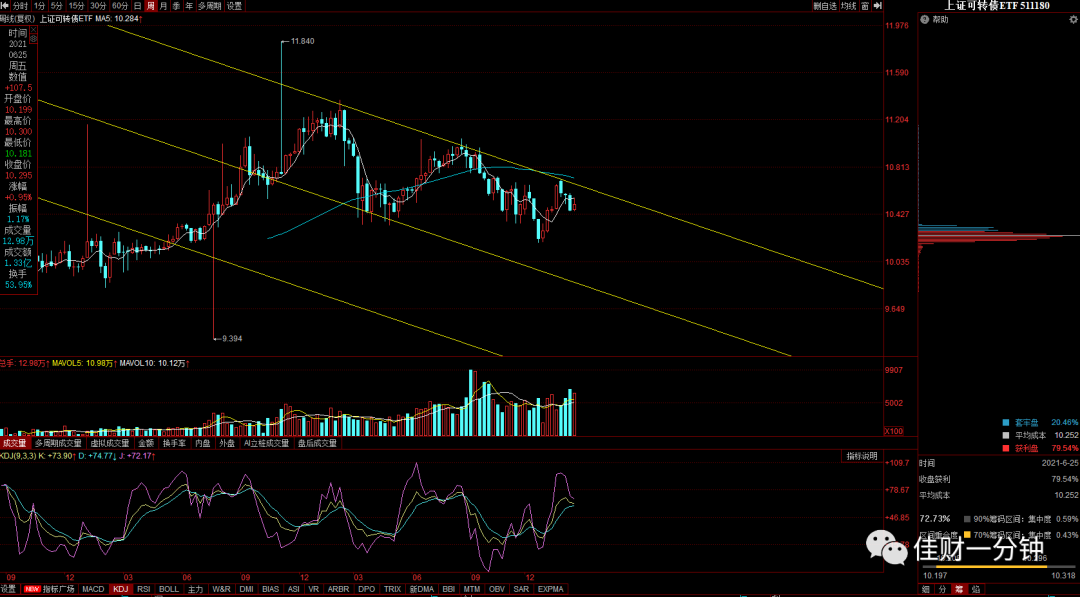Viewport: 1080px width, 597px height.
Task: Open the 多周期 multi-period view
Action: pos(209,6)
